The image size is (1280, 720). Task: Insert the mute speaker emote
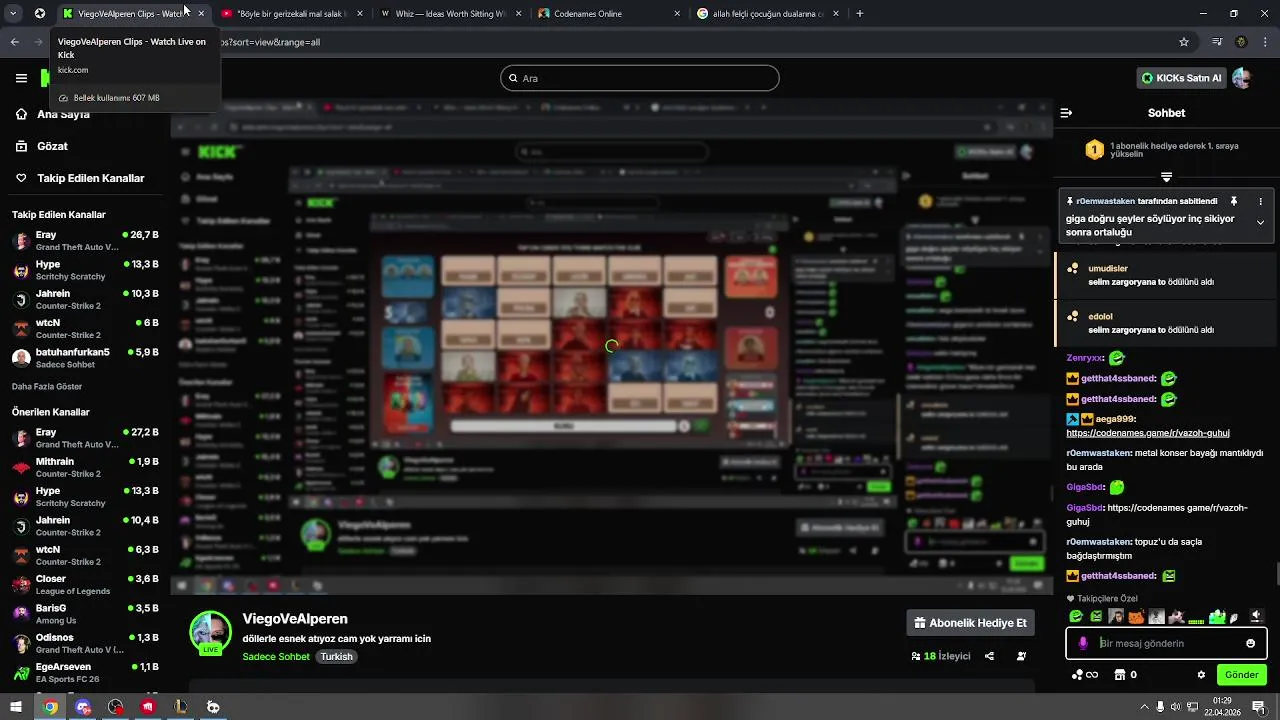pyautogui.click(x=1256, y=617)
